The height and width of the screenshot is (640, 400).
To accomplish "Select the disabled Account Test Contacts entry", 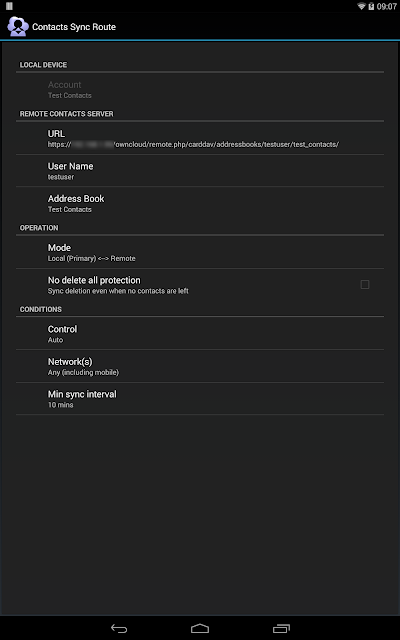I will coord(200,89).
